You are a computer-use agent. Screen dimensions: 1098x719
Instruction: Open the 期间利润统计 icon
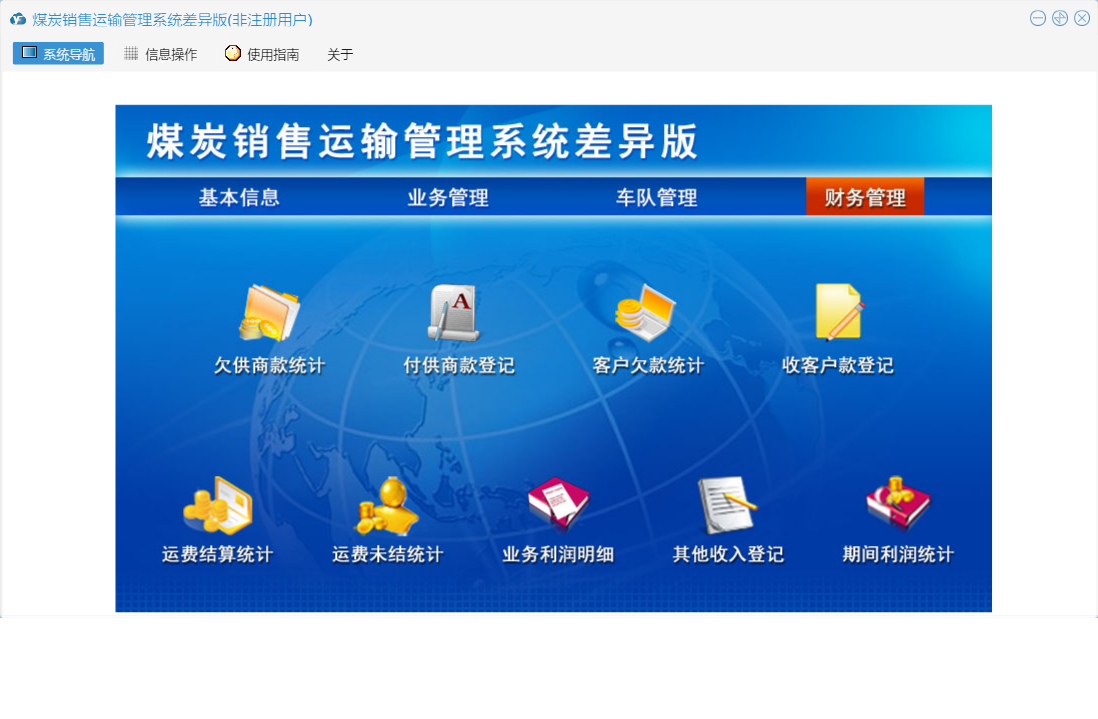click(898, 504)
